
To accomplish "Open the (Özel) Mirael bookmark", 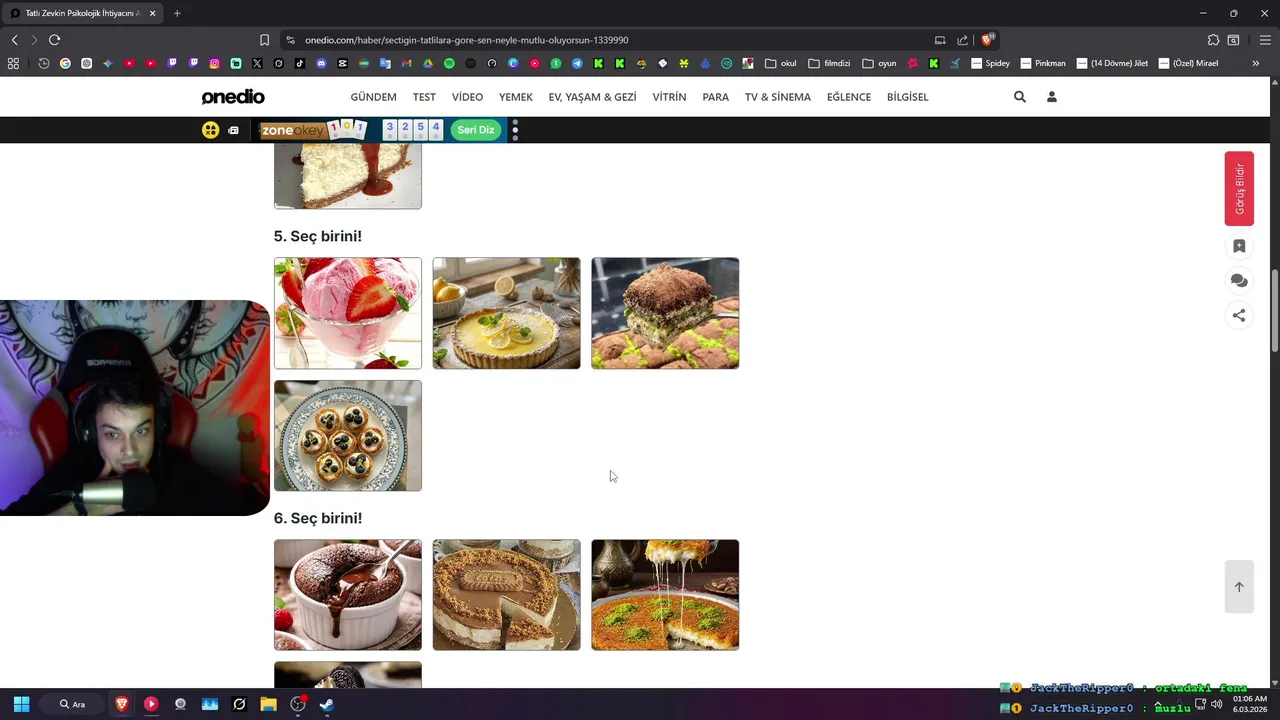I will point(1188,63).
